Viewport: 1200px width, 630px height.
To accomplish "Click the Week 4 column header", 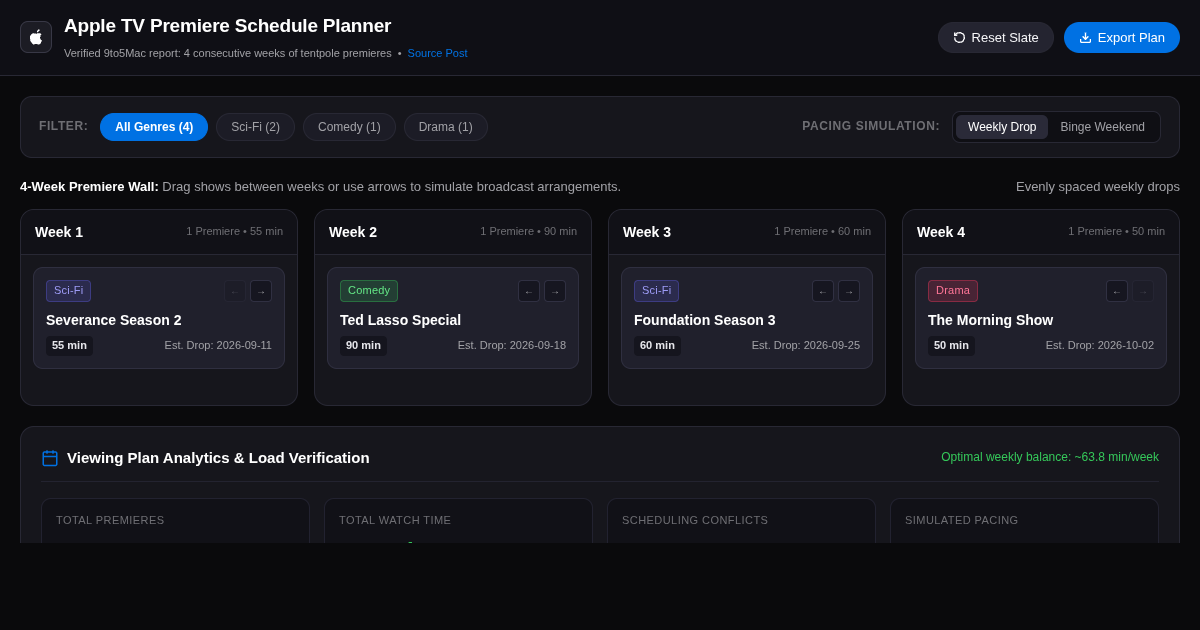I will click(1041, 232).
